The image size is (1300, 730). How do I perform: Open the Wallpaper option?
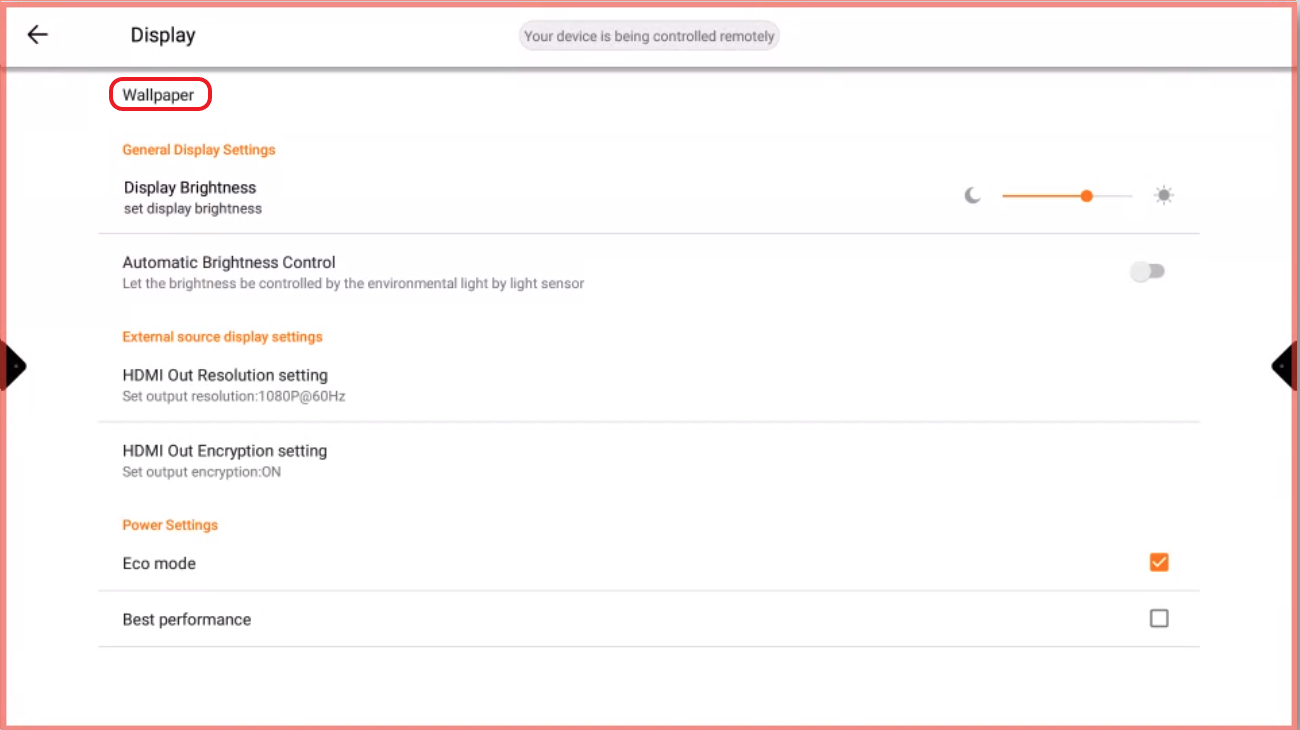pos(159,95)
